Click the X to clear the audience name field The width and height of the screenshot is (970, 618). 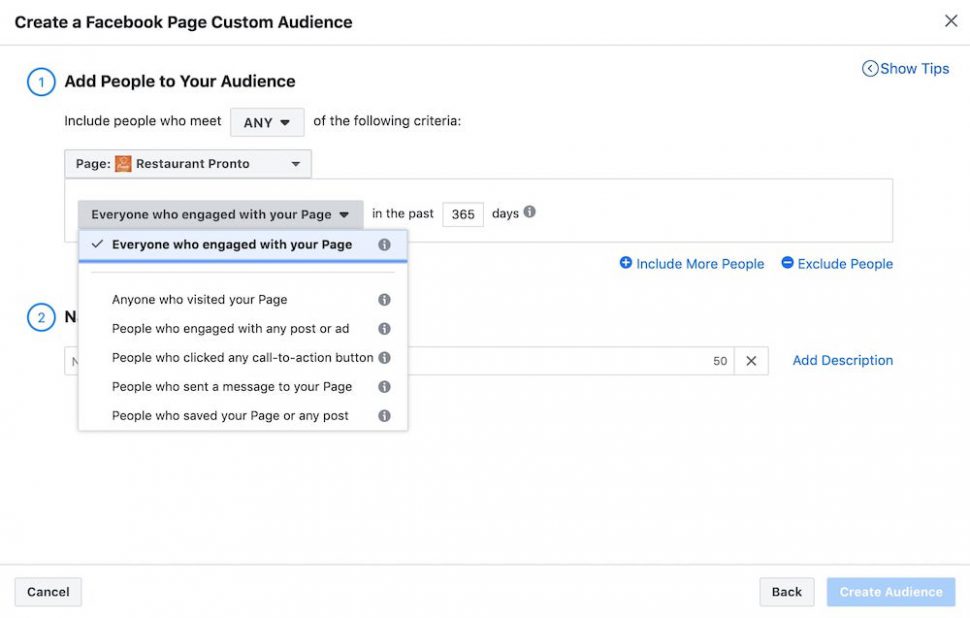751,360
